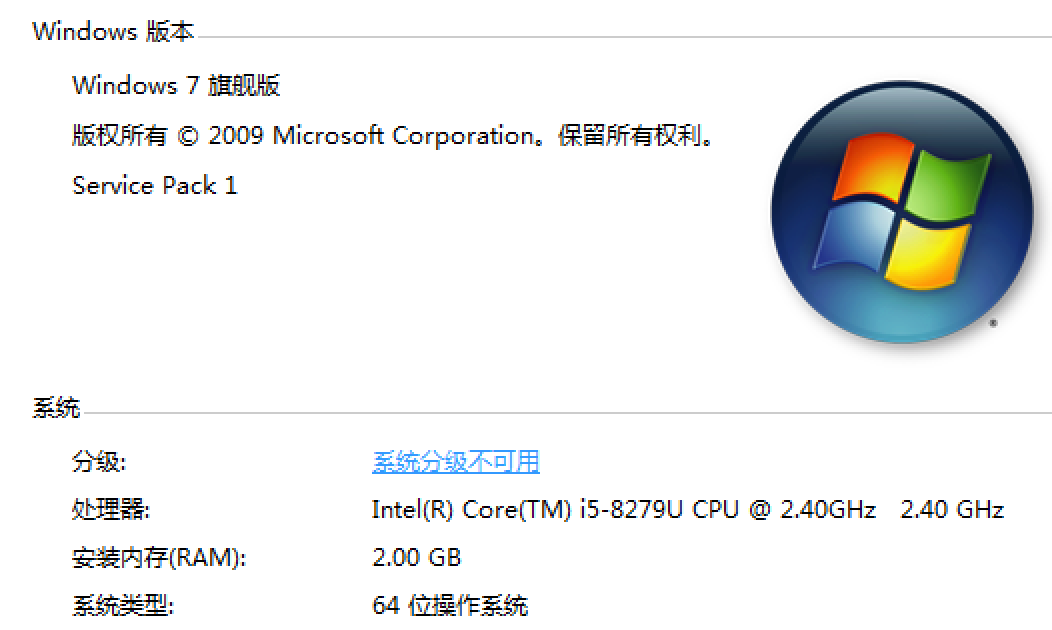The width and height of the screenshot is (1052, 630).
Task: Click the divider line beside Windows 版本
Action: pyautogui.click(x=620, y=37)
